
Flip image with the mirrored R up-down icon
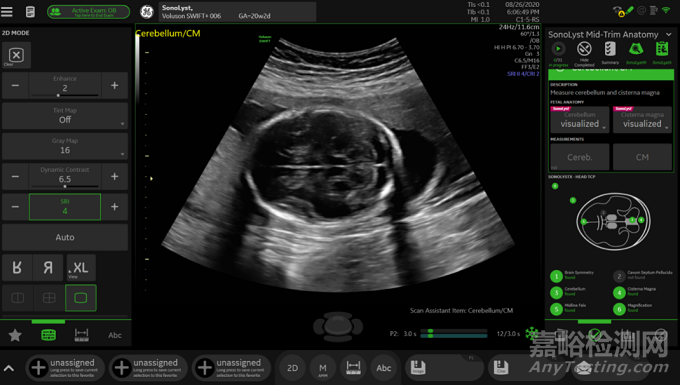(x=17, y=268)
